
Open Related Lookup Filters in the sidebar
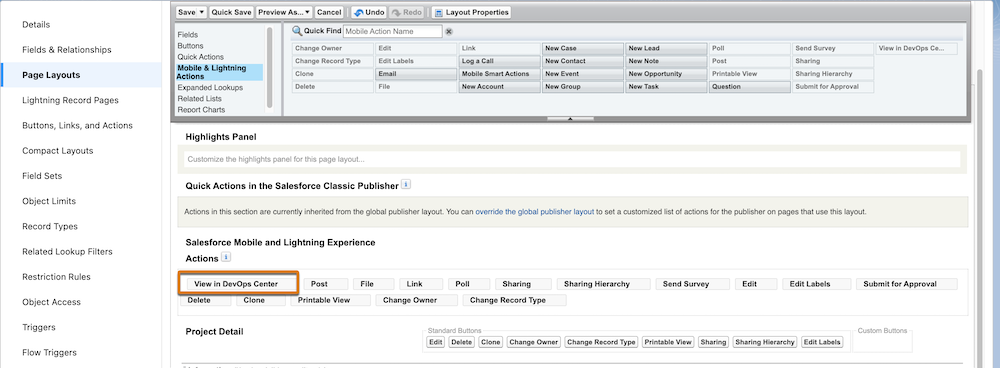tap(67, 251)
